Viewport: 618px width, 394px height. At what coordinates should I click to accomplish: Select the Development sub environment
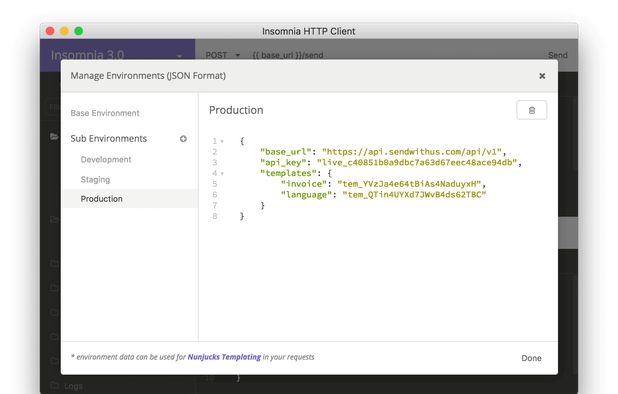[x=106, y=160]
